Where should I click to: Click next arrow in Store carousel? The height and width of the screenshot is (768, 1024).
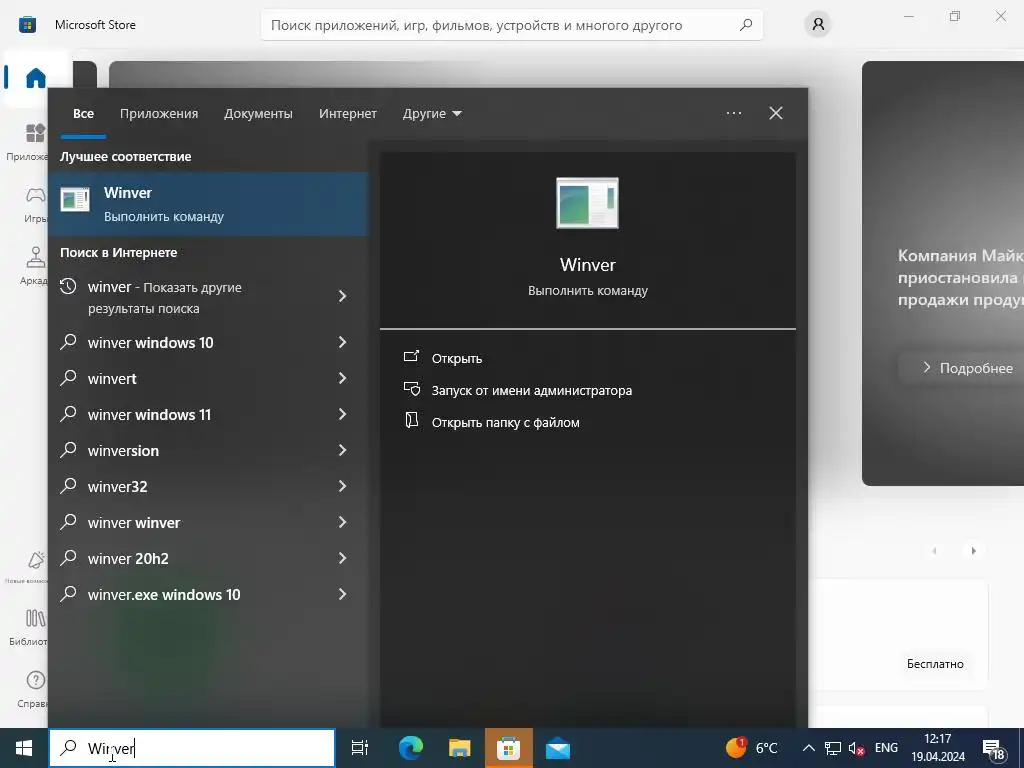[973, 551]
